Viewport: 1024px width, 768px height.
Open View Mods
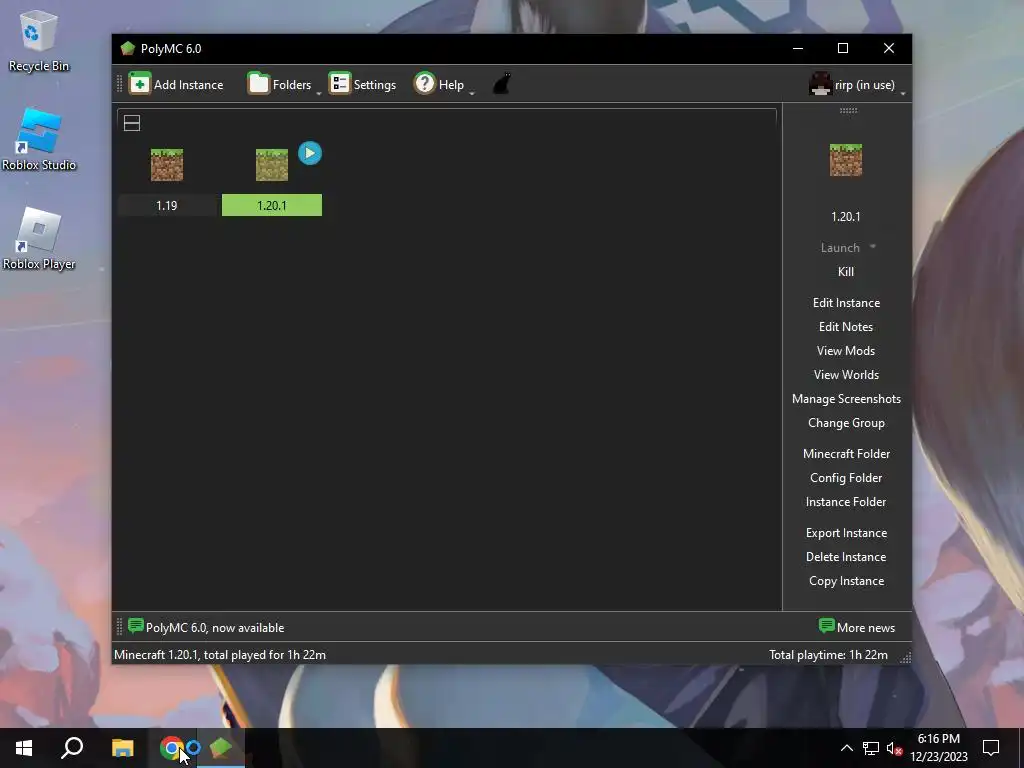click(x=846, y=351)
